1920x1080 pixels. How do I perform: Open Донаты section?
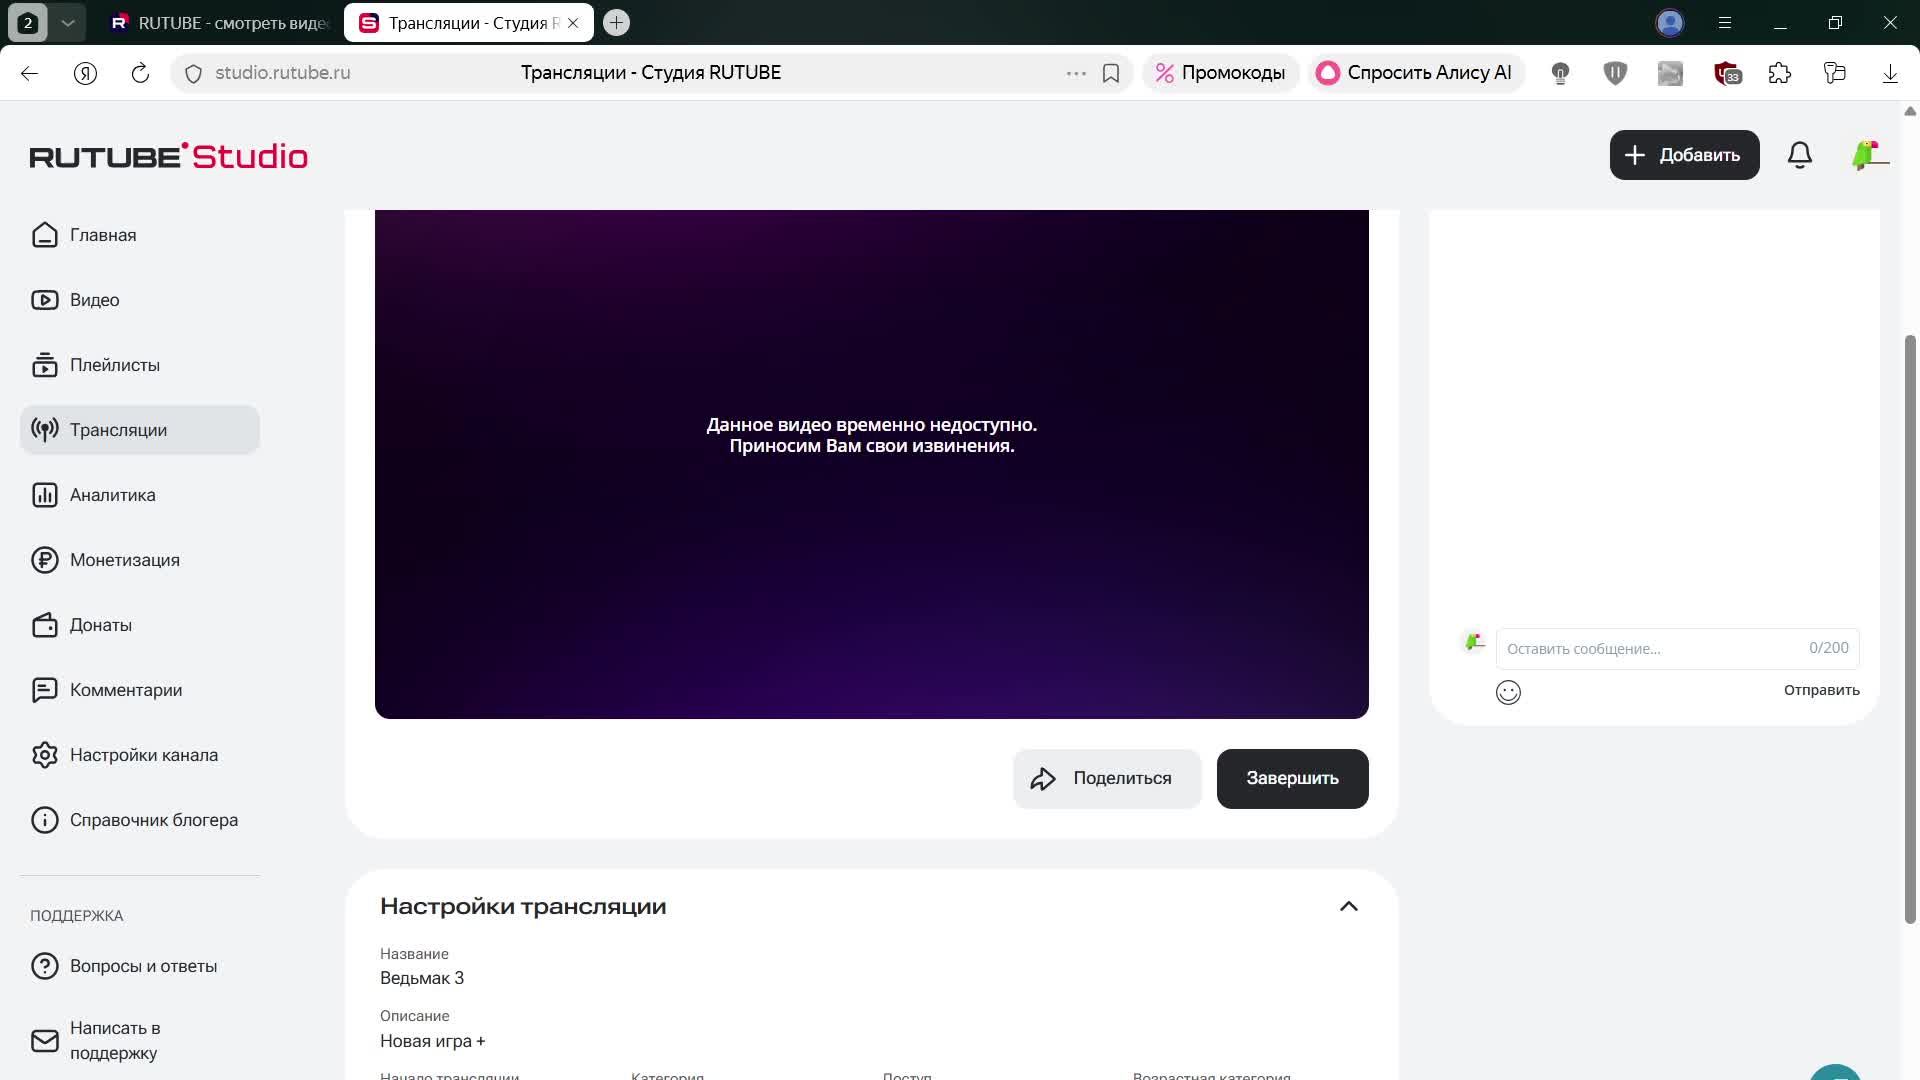(100, 625)
